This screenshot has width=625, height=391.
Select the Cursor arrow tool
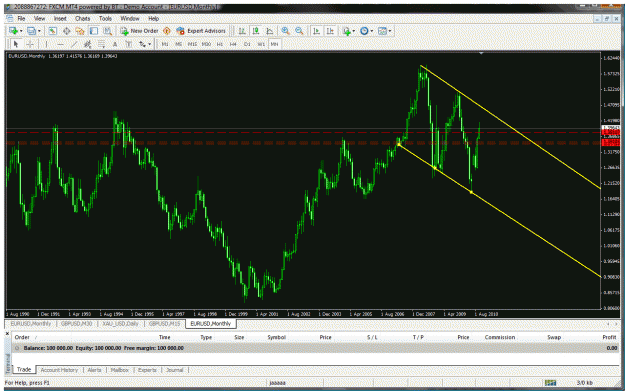pos(16,44)
